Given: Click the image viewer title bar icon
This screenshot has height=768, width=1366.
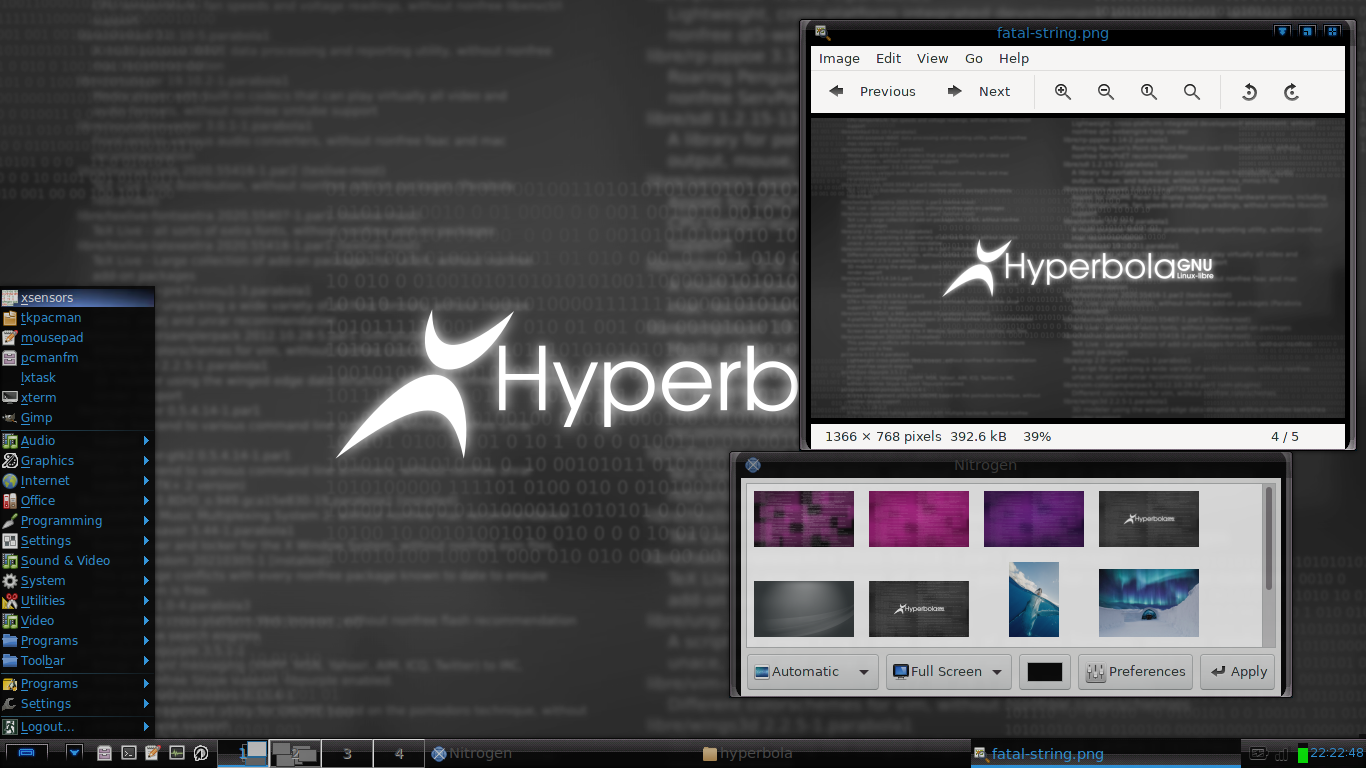Looking at the screenshot, I should 822,33.
